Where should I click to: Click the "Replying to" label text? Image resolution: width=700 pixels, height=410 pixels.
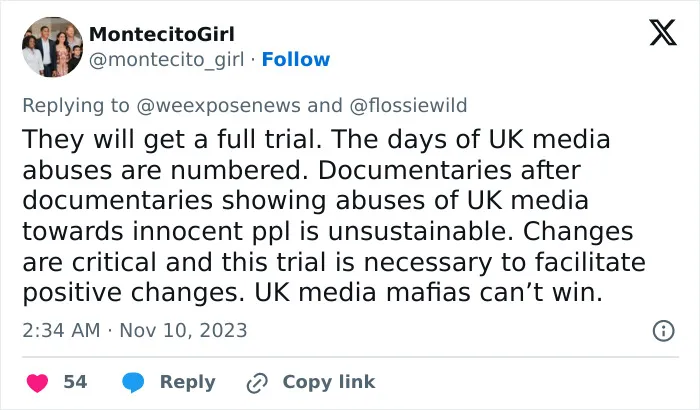point(76,106)
